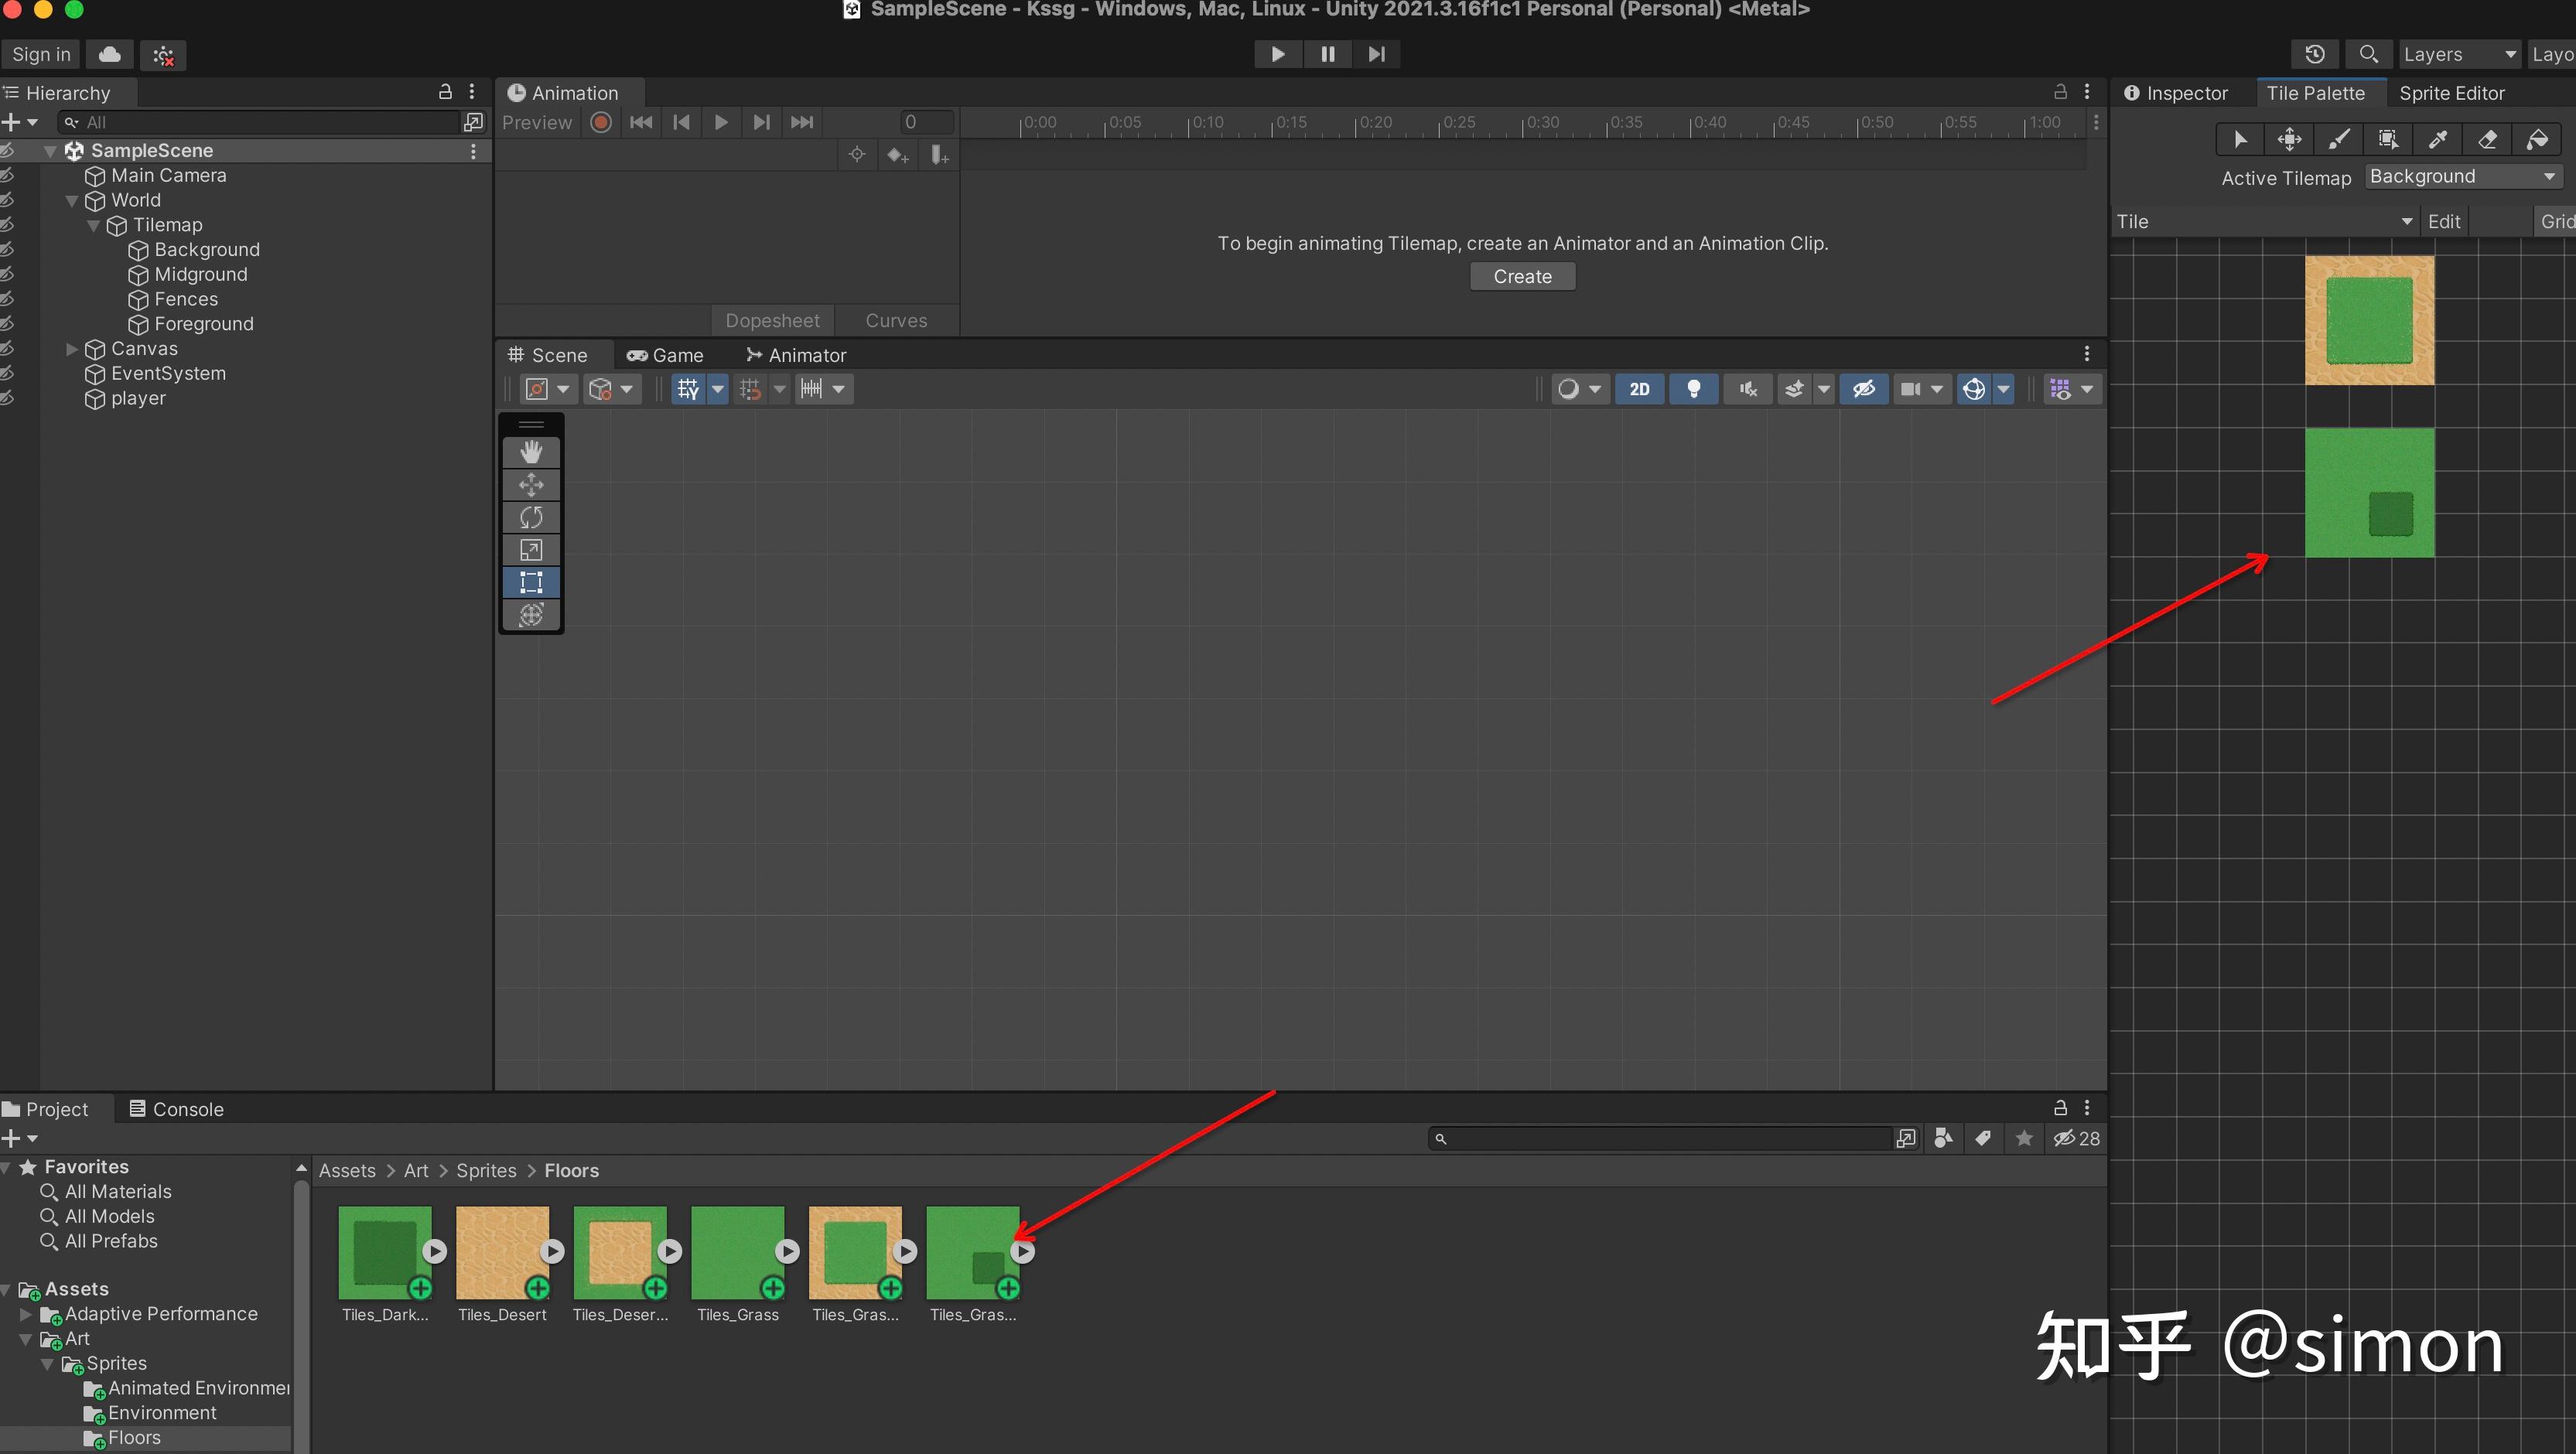This screenshot has height=1454, width=2576.
Task: Click the Play button in top toolbar
Action: click(x=1277, y=54)
